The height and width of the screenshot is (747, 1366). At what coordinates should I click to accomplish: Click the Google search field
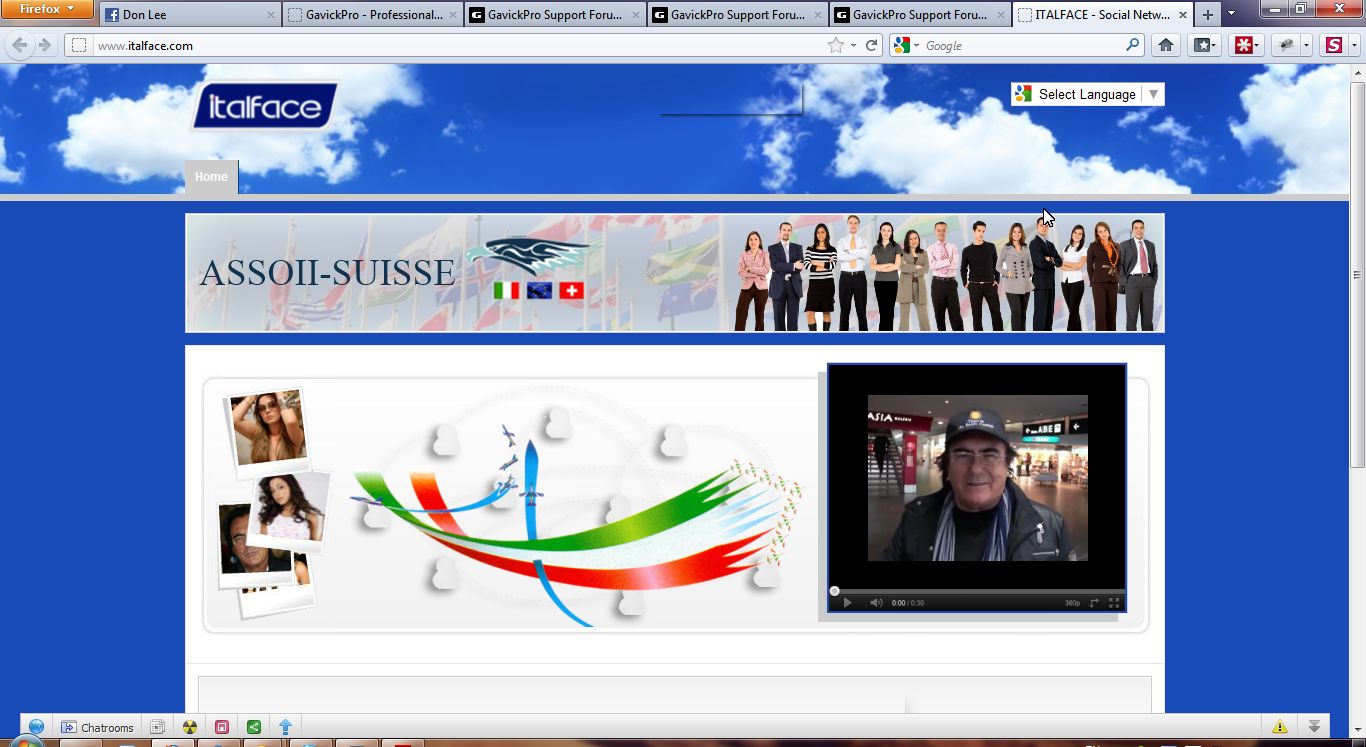1022,45
